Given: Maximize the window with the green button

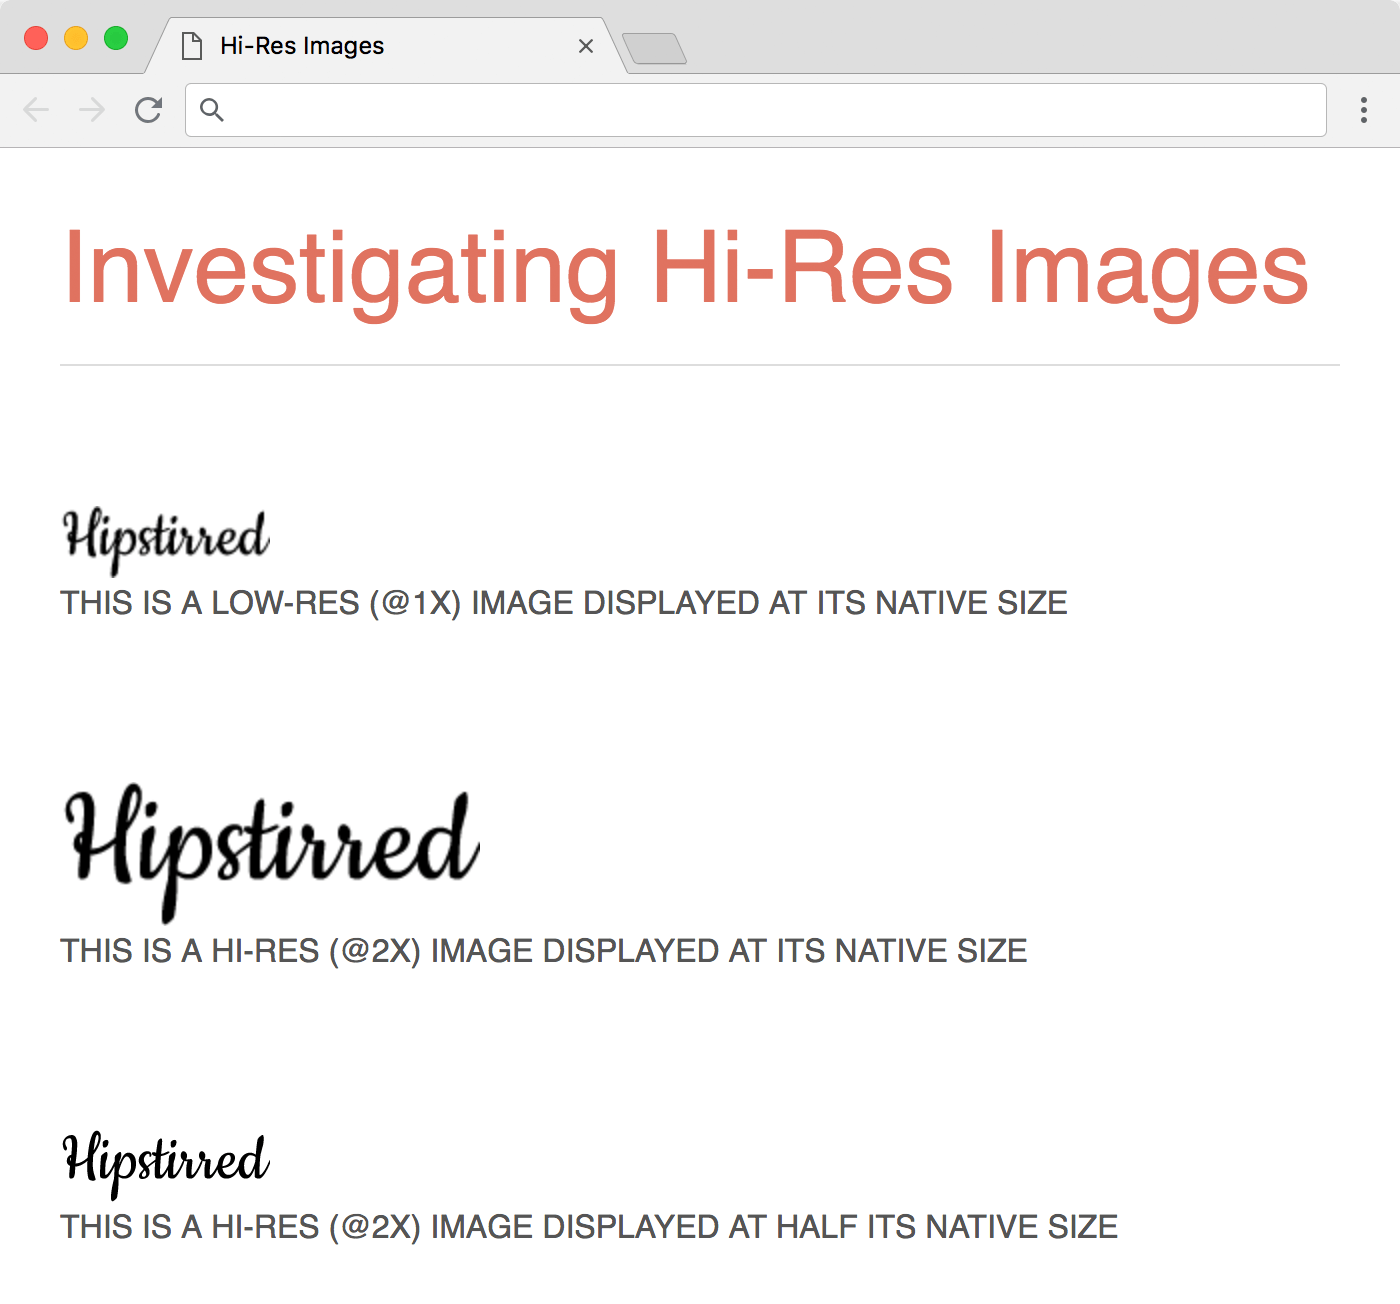Looking at the screenshot, I should point(116,38).
